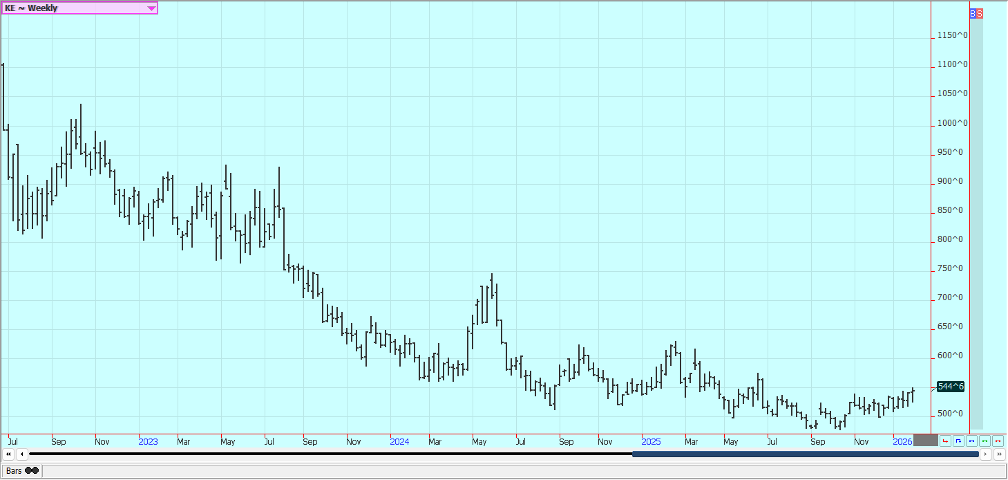Click the blue B buy button
The image size is (1008, 480).
click(974, 14)
